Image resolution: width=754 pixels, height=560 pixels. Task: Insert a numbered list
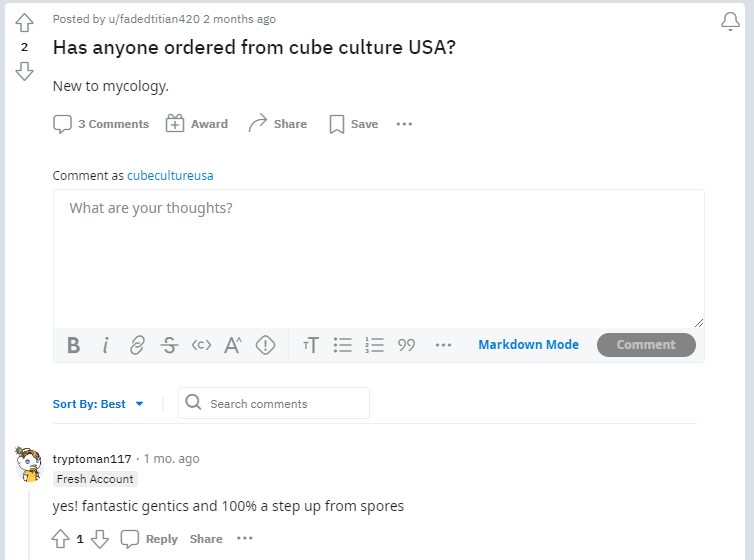pyautogui.click(x=374, y=345)
